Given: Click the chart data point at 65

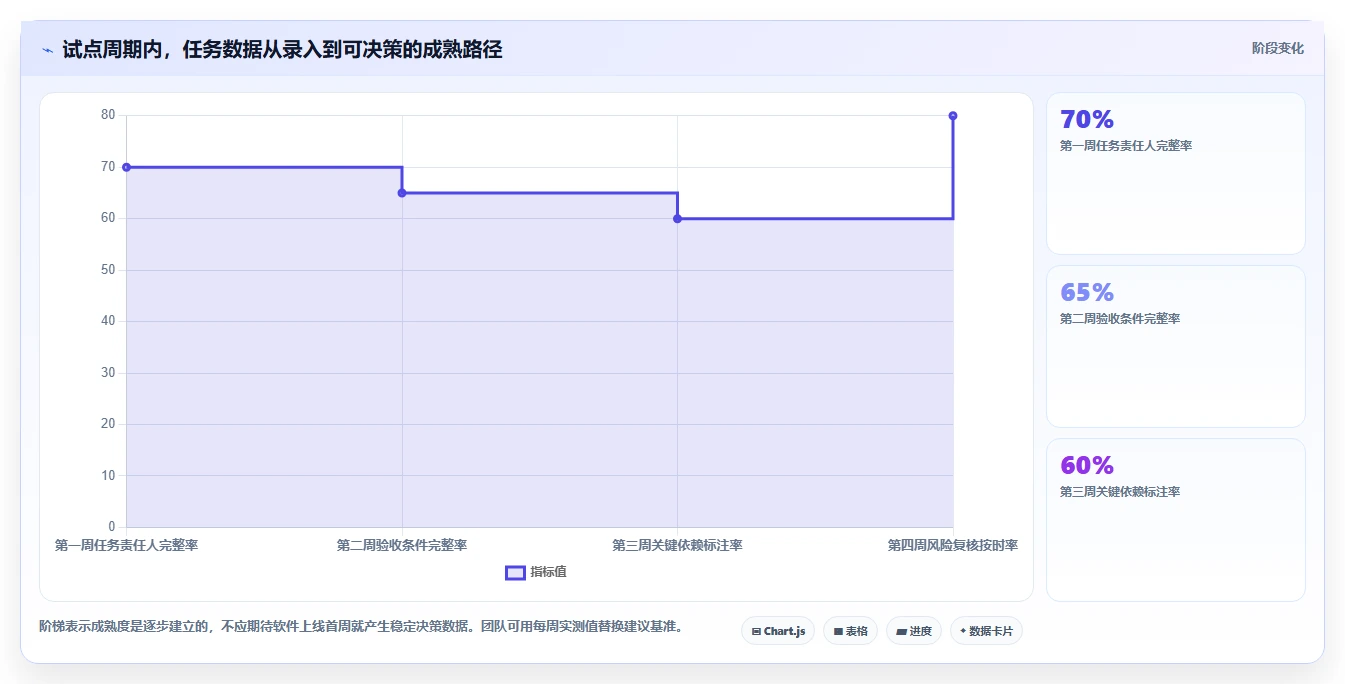Looking at the screenshot, I should pos(402,193).
